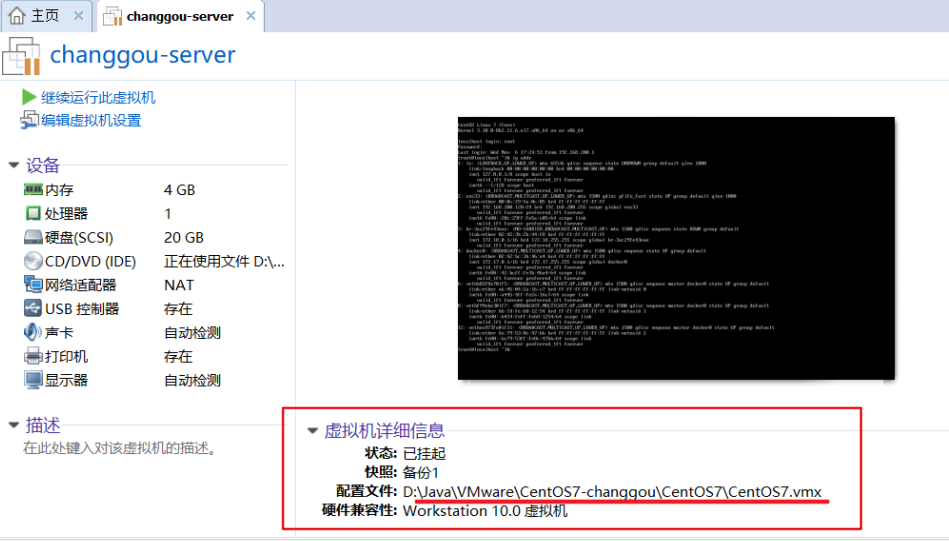
Task: Select the 声卡 device label
Action: pos(59,333)
